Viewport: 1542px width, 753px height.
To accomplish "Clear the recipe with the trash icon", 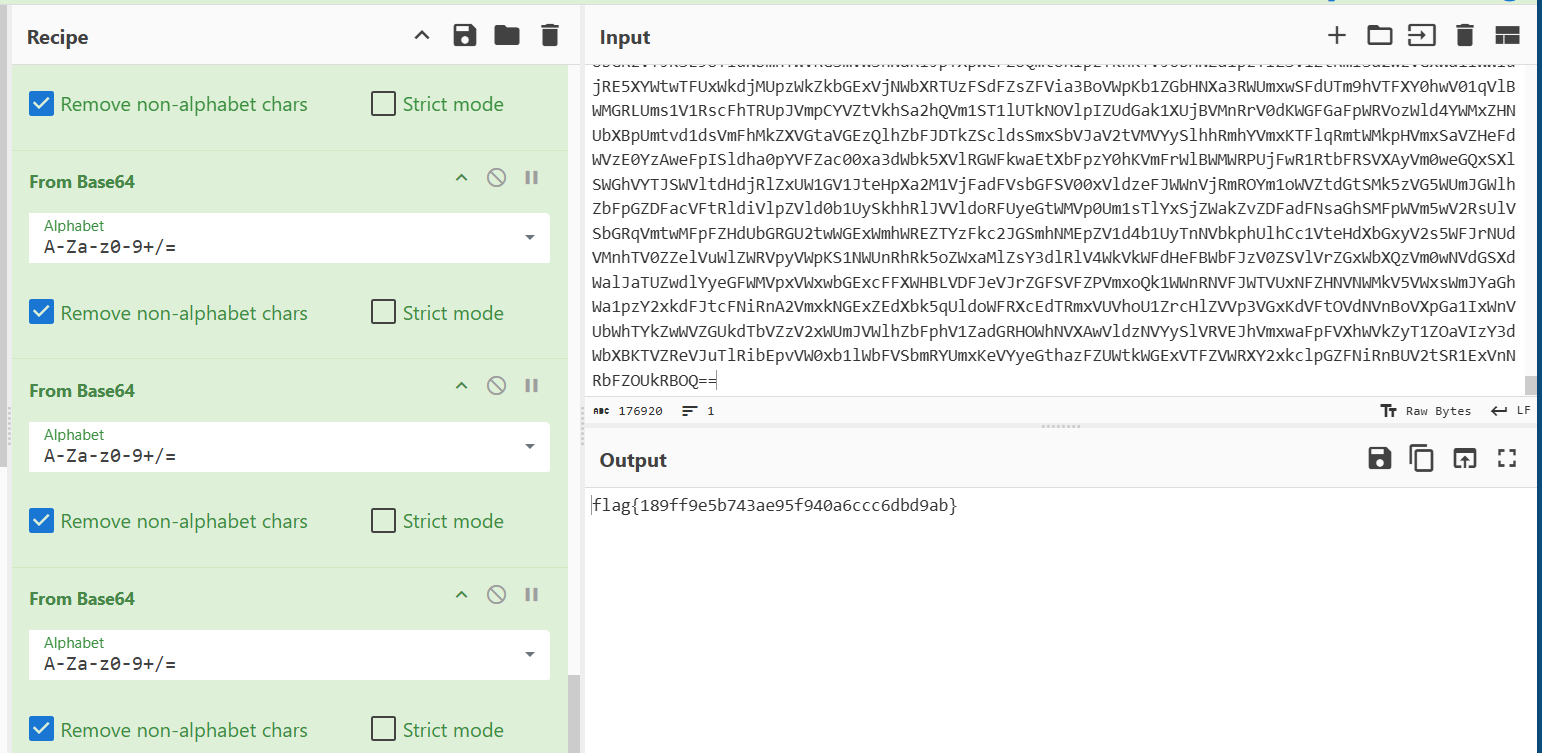I will (x=549, y=36).
